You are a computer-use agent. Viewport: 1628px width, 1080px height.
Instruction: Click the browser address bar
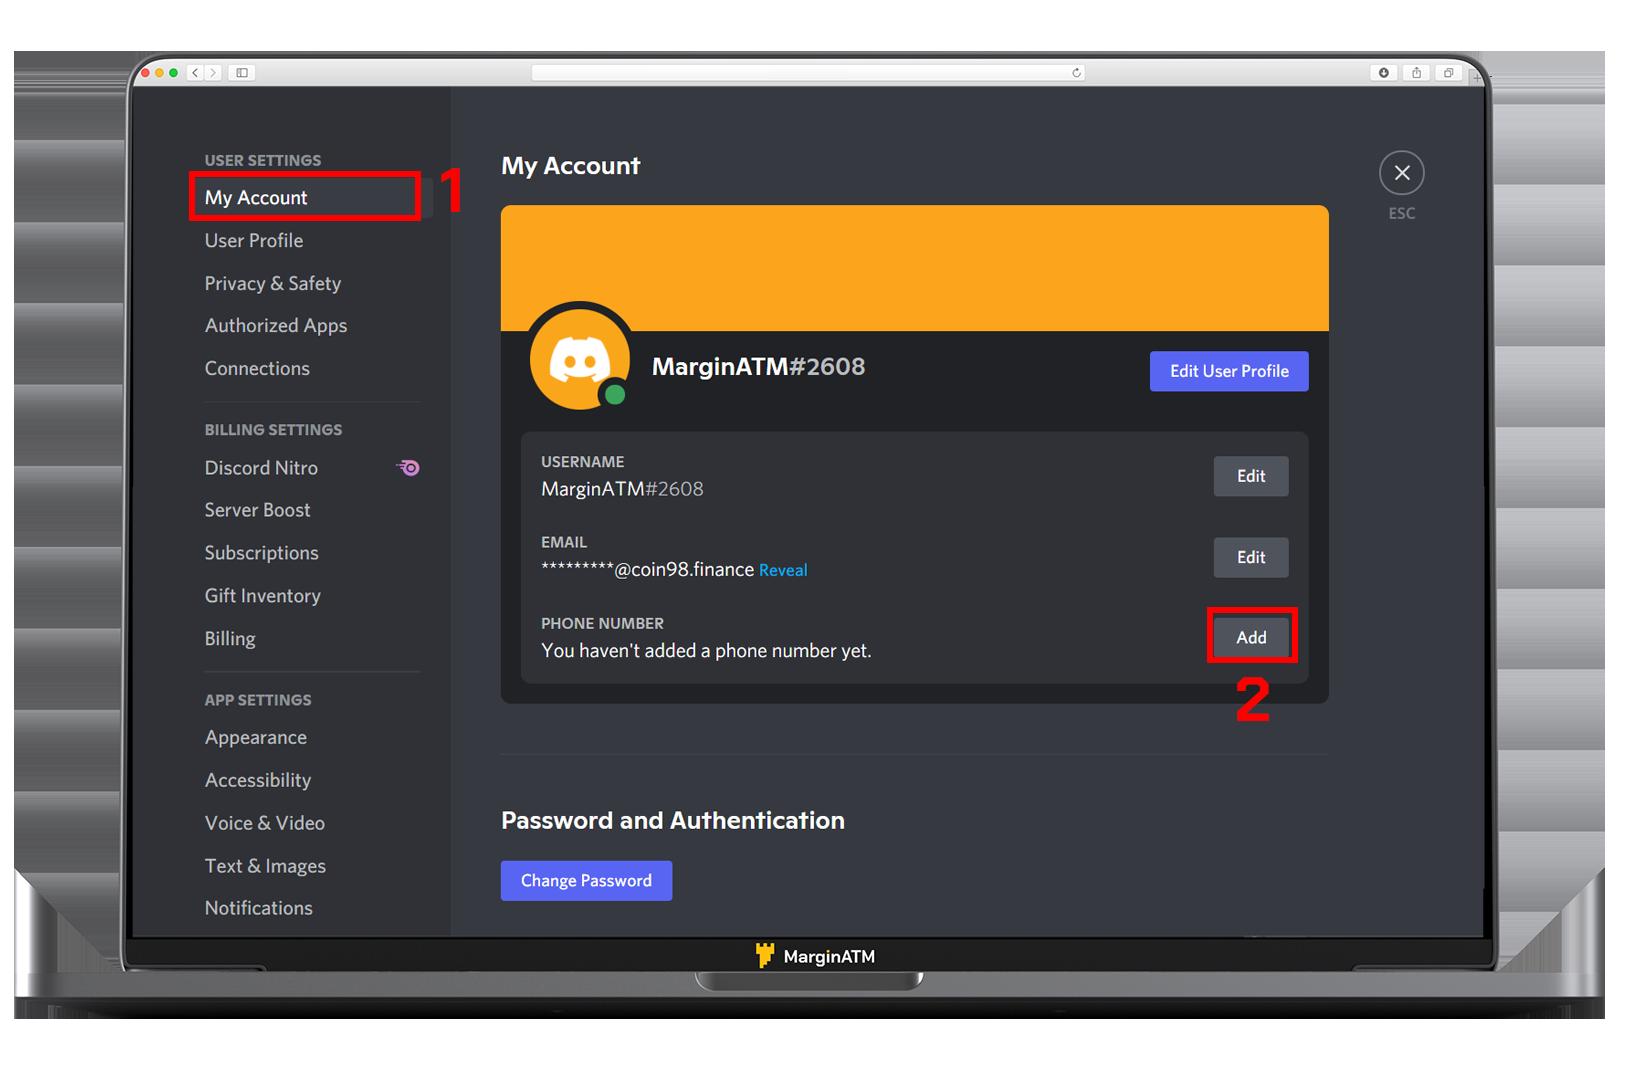point(808,73)
